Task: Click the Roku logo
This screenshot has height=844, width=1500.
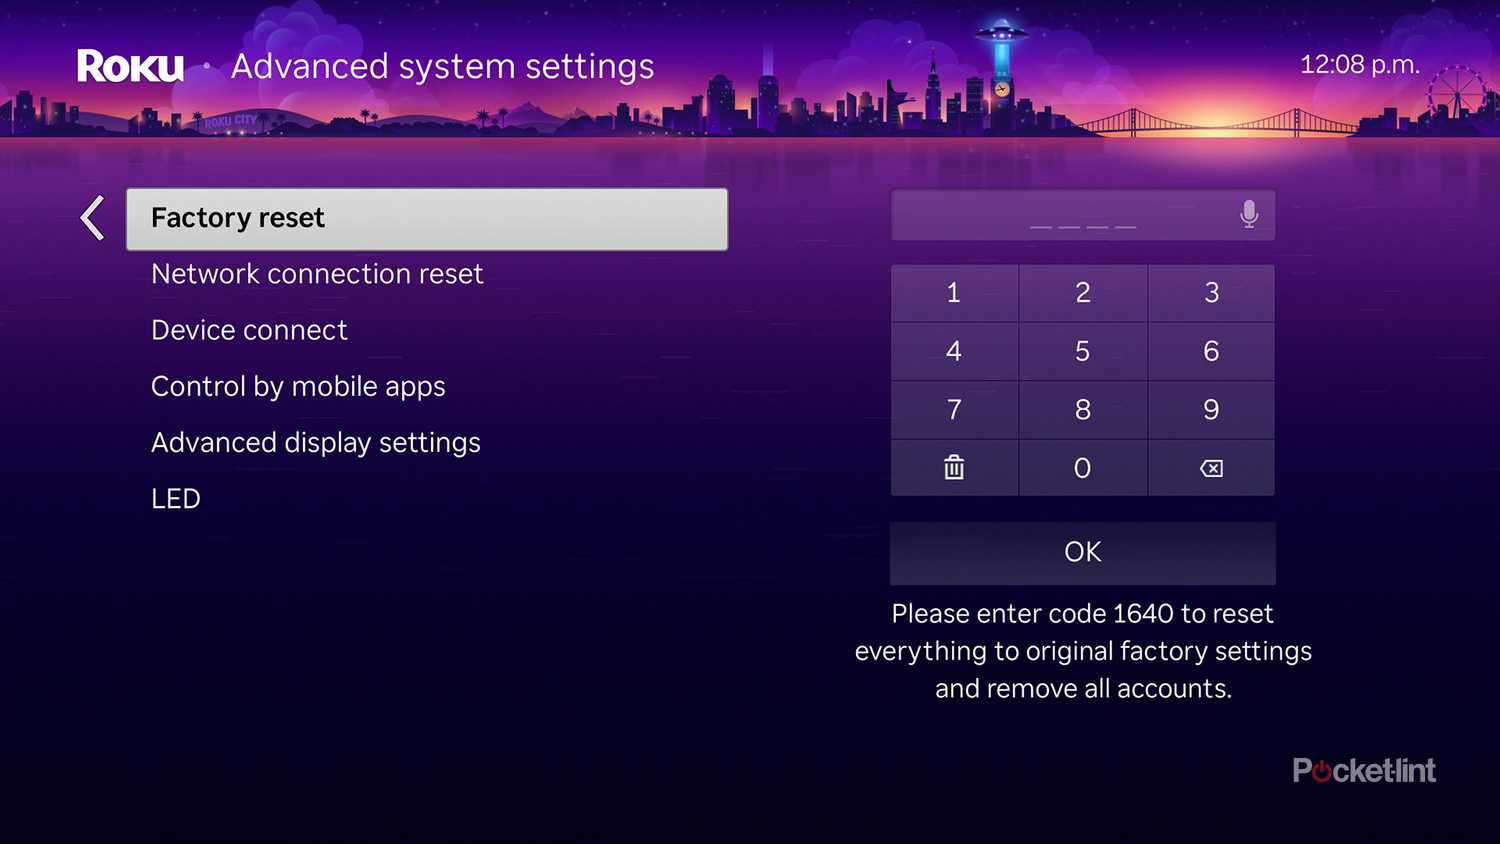Action: (131, 66)
